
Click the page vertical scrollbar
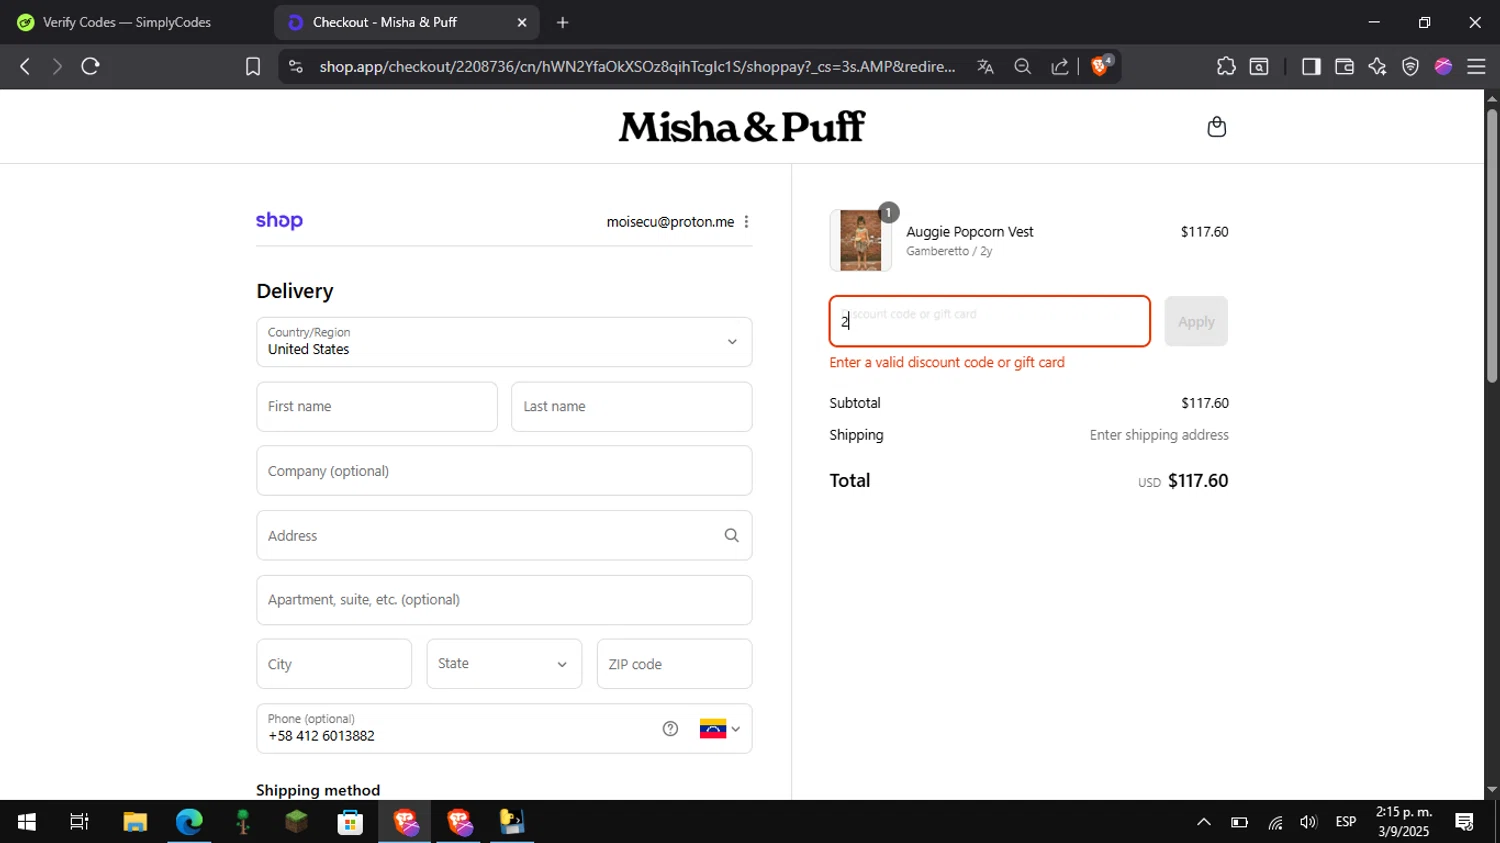[x=1492, y=246]
